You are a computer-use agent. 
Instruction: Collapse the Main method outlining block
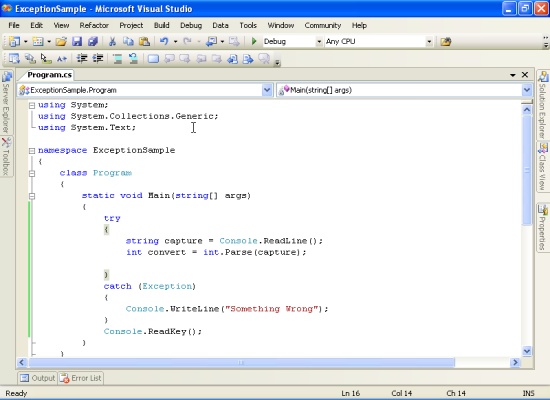click(32, 196)
